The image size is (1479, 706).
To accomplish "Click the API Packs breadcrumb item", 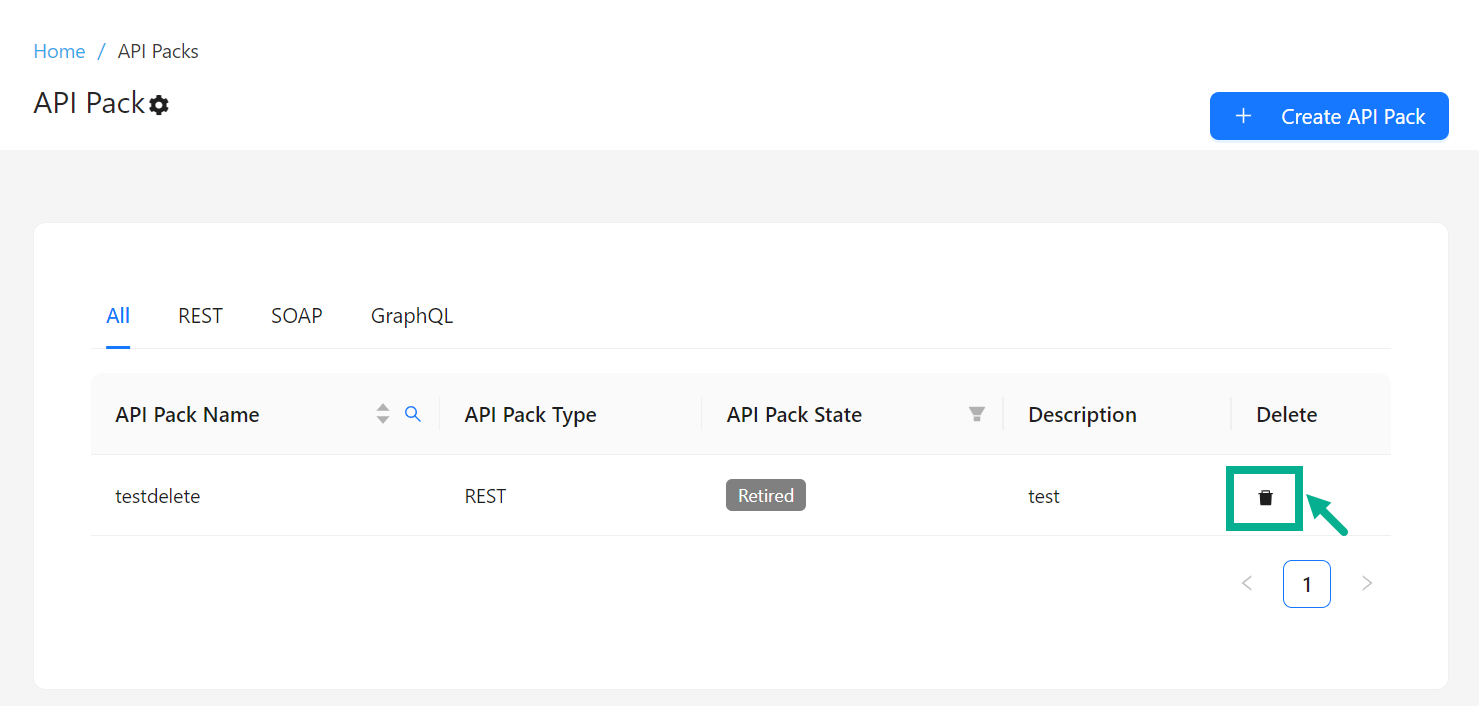I will pos(158,51).
